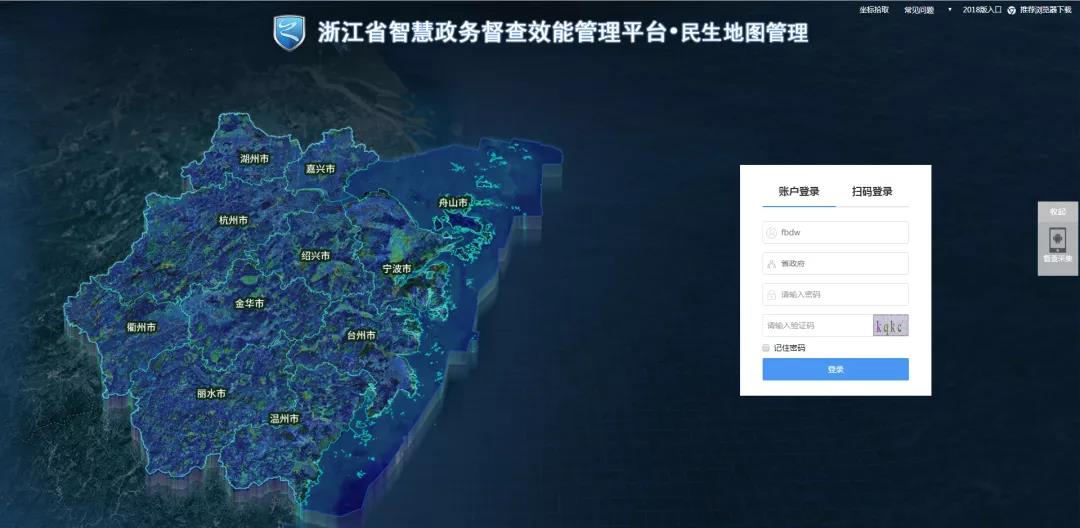Image resolution: width=1080 pixels, height=528 pixels.
Task: Select 嘉兴市 on the map
Action: coord(321,169)
